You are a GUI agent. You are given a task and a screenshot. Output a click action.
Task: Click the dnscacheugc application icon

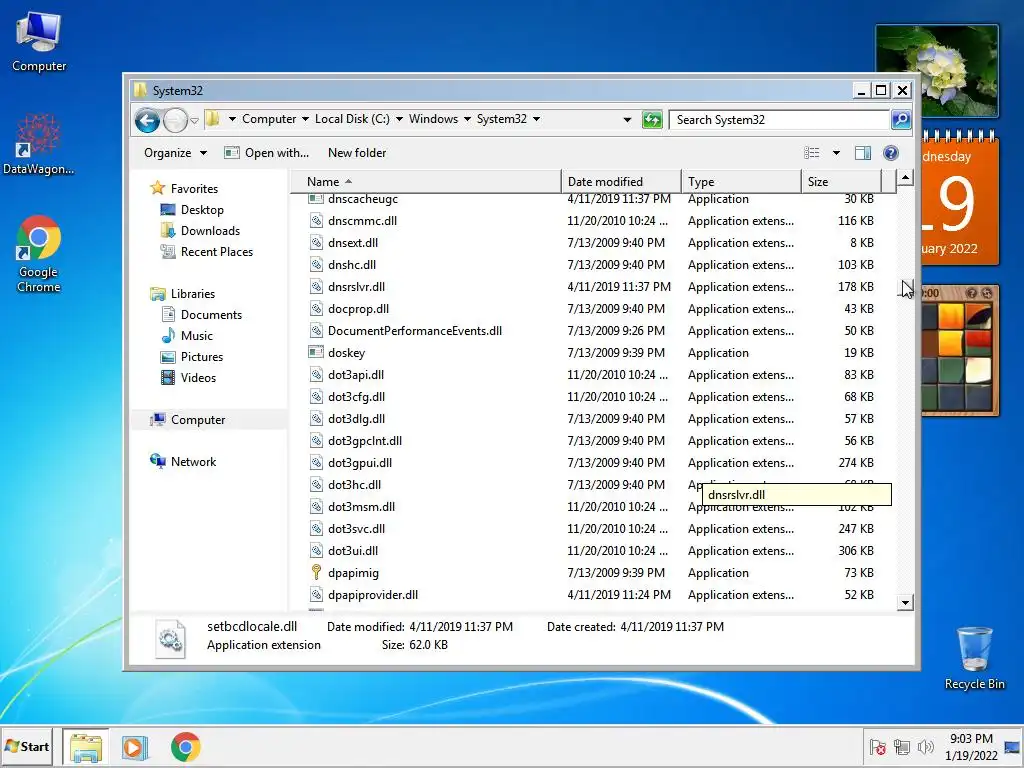click(x=316, y=198)
